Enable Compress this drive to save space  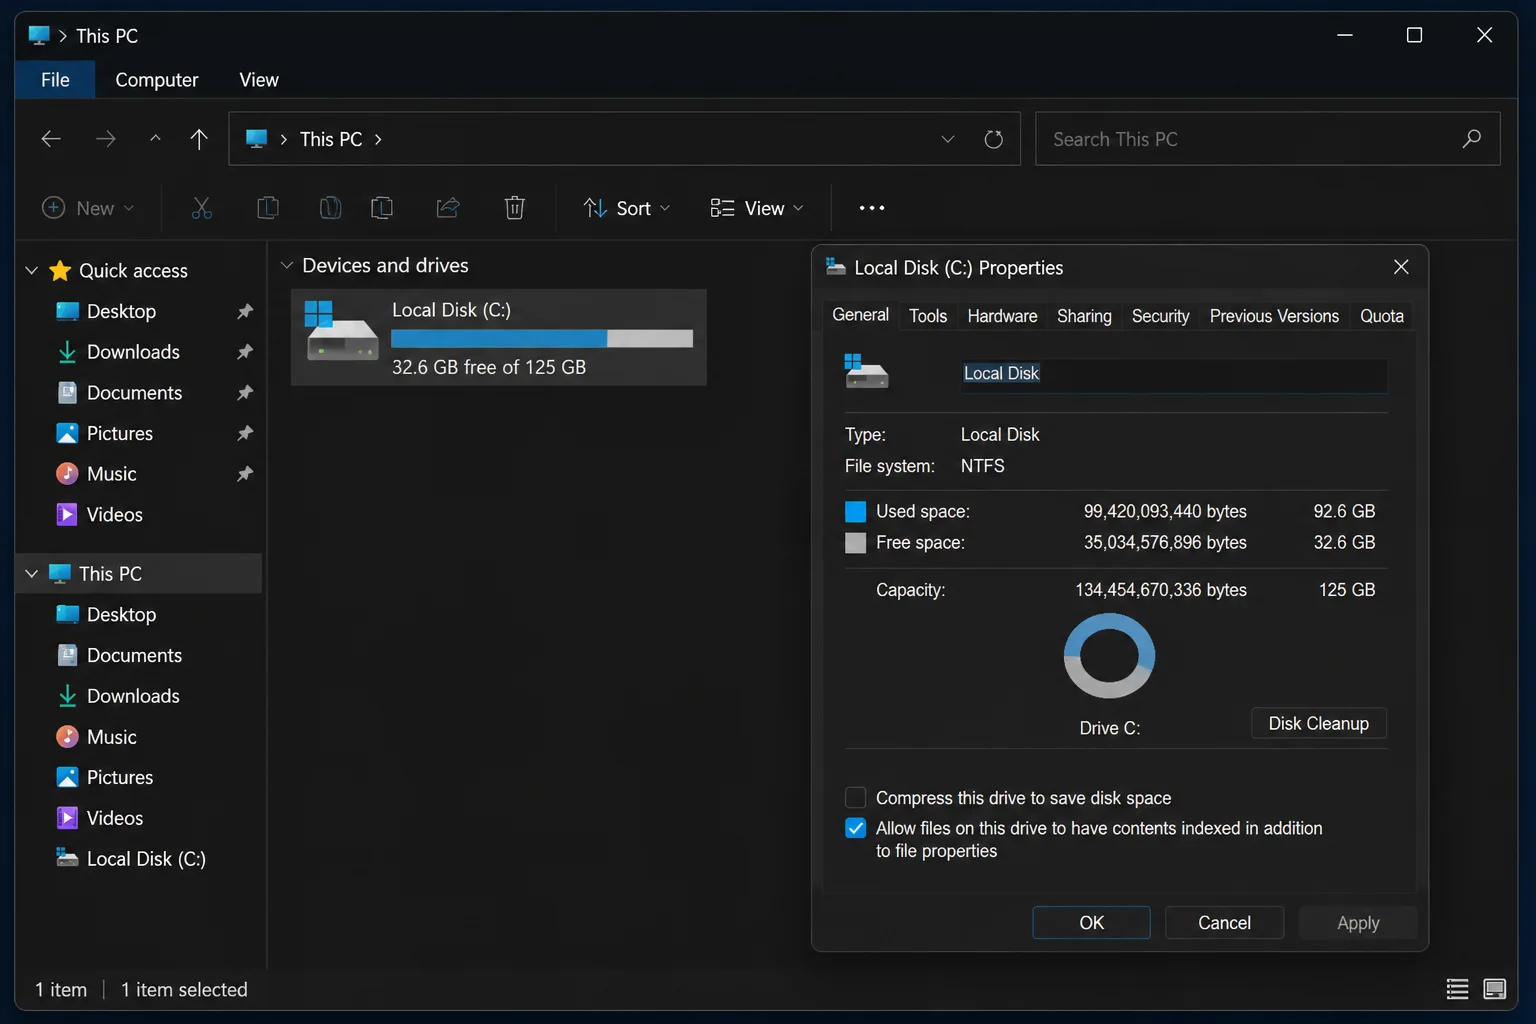[x=855, y=797]
